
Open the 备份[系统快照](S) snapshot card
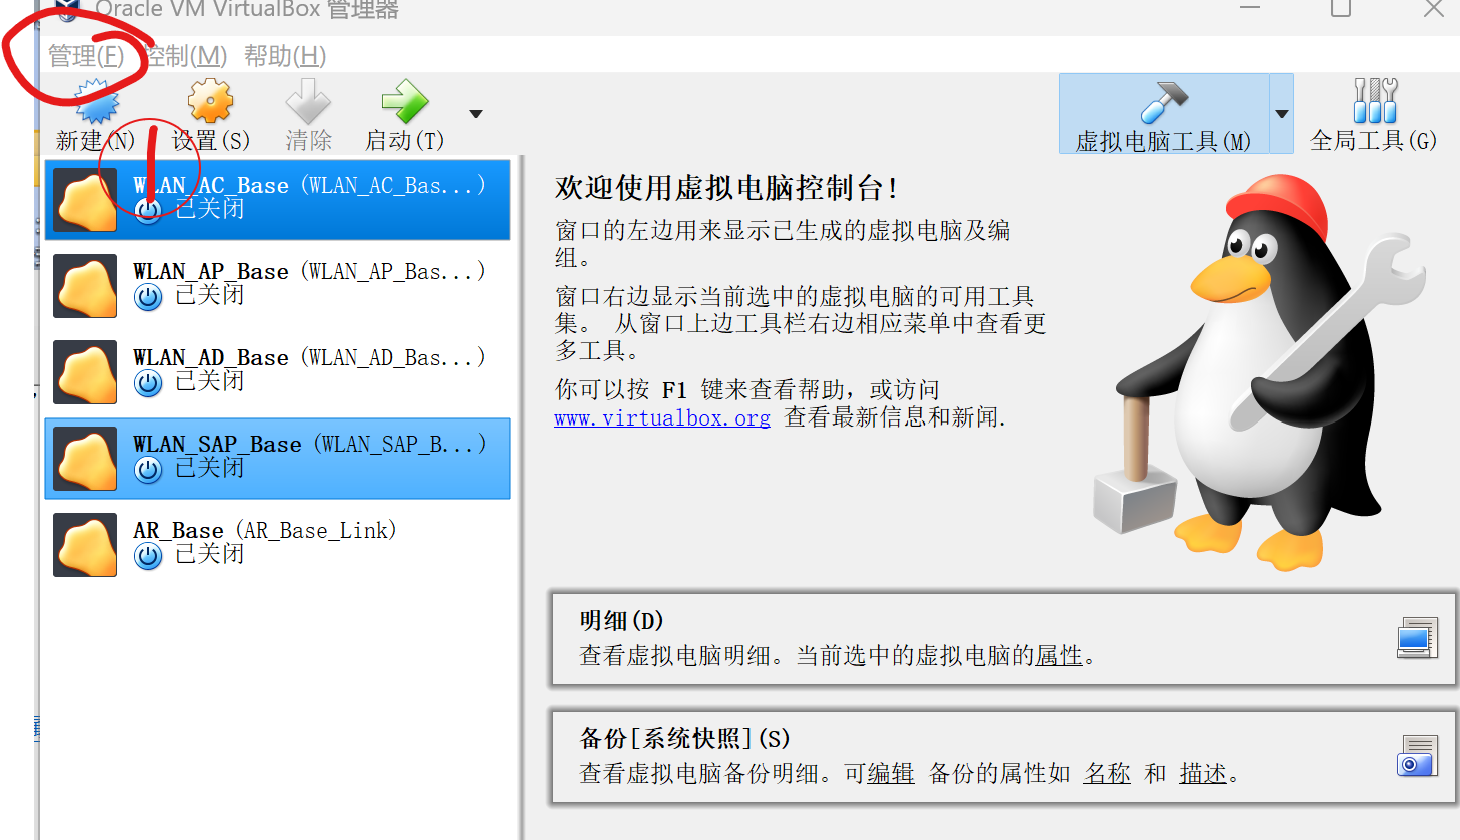(1003, 757)
